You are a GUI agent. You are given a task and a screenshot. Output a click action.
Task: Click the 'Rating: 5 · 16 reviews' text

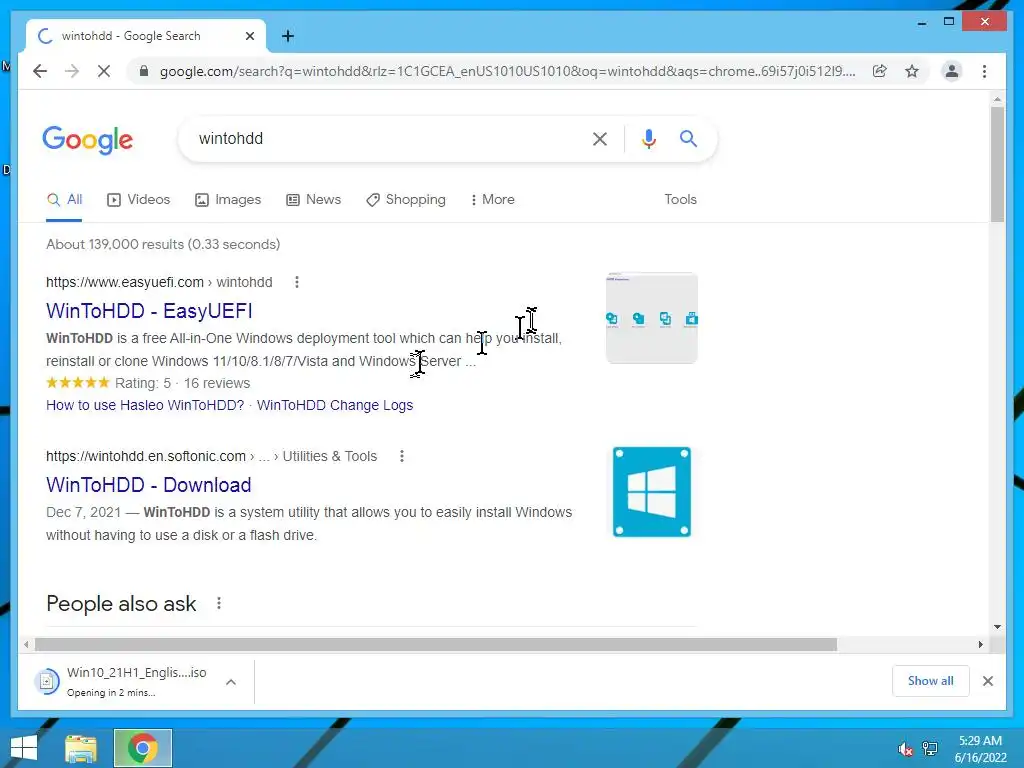182,383
